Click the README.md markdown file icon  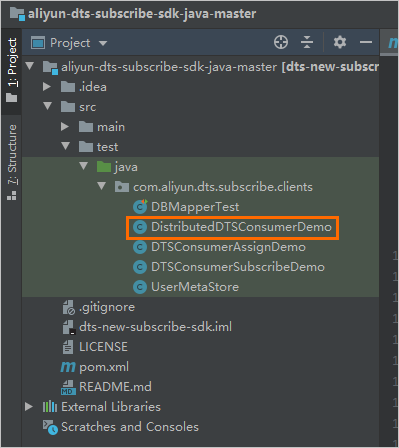(68, 387)
